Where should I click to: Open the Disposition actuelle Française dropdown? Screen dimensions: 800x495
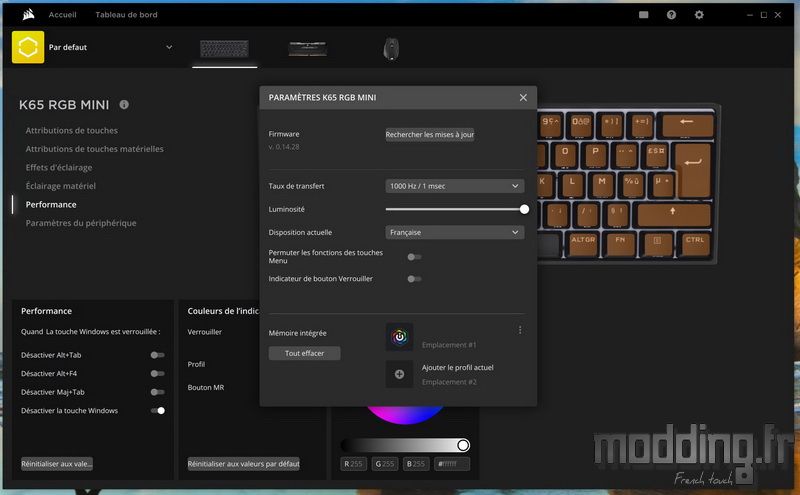tap(455, 232)
